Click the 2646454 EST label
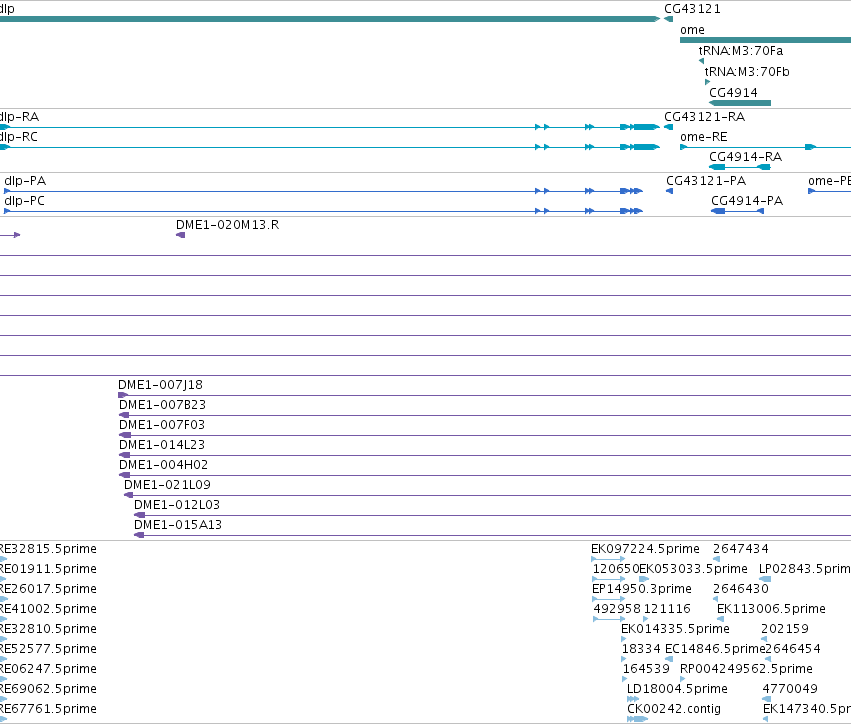Viewport: 851px width, 724px height. click(793, 649)
